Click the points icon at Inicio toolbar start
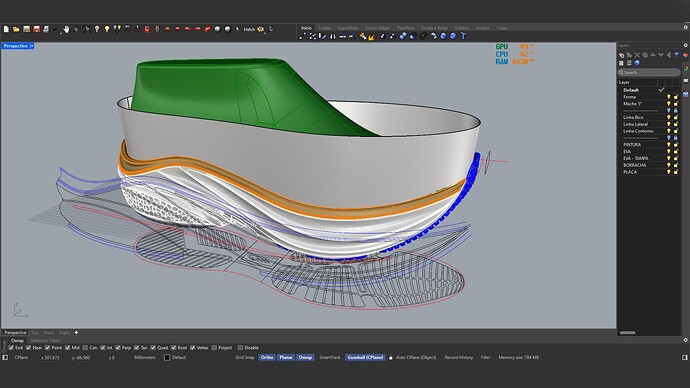 [x=302, y=36]
